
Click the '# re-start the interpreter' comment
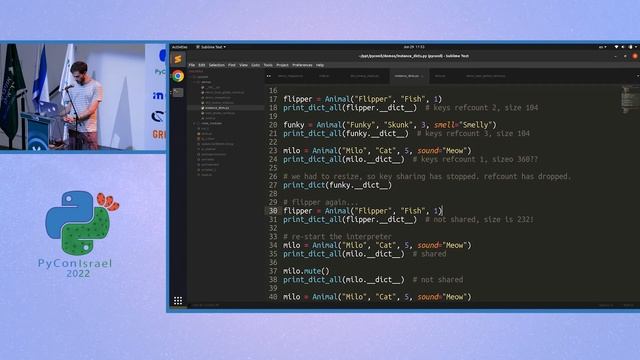pyautogui.click(x=337, y=237)
